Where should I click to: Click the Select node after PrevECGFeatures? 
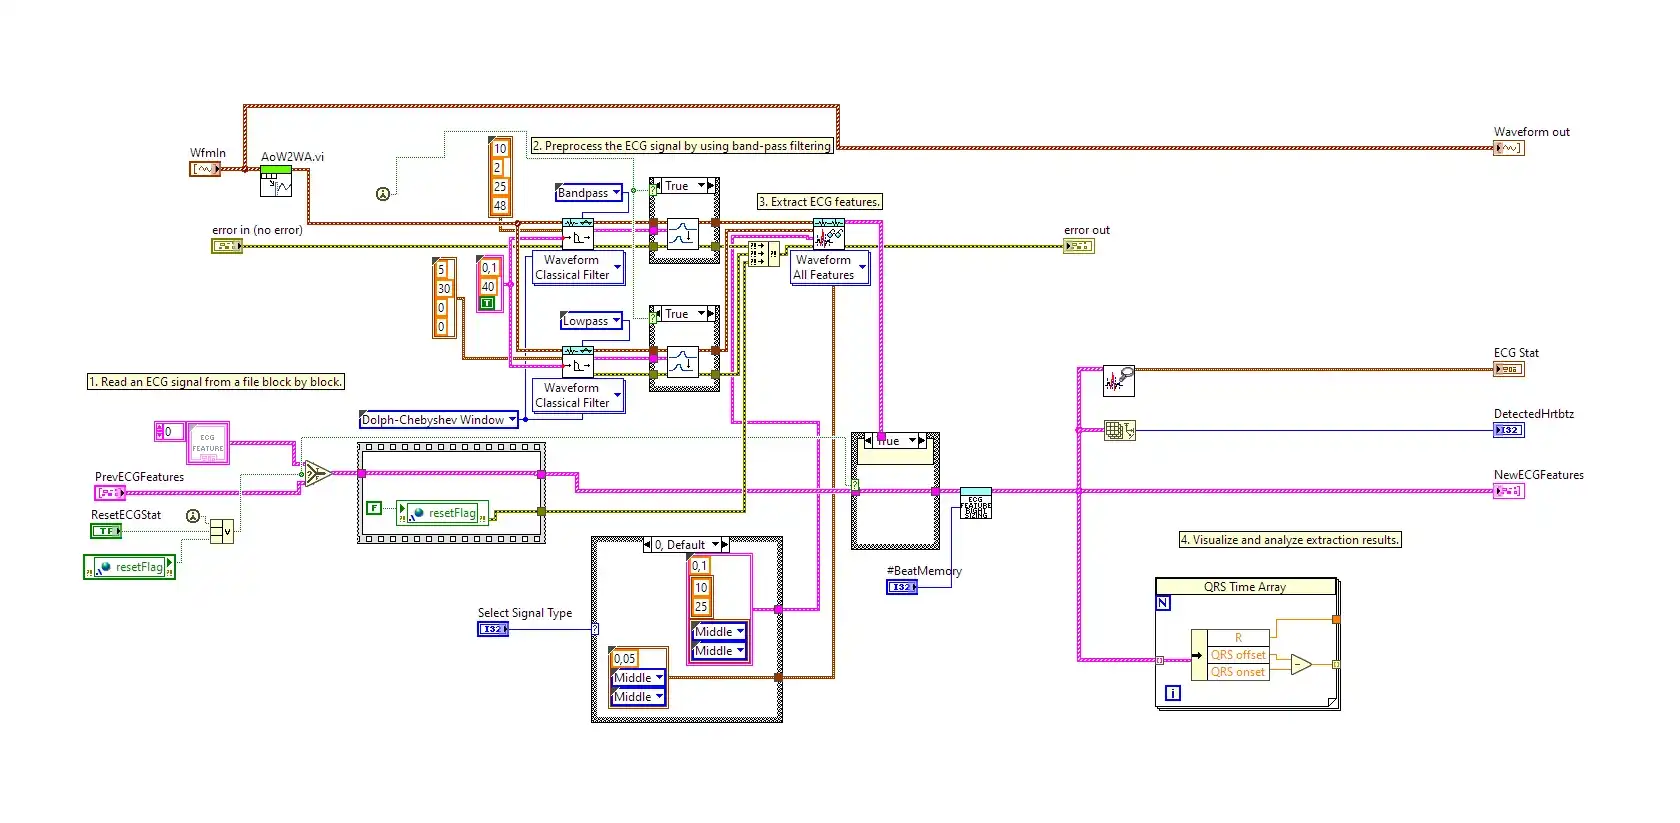(316, 473)
